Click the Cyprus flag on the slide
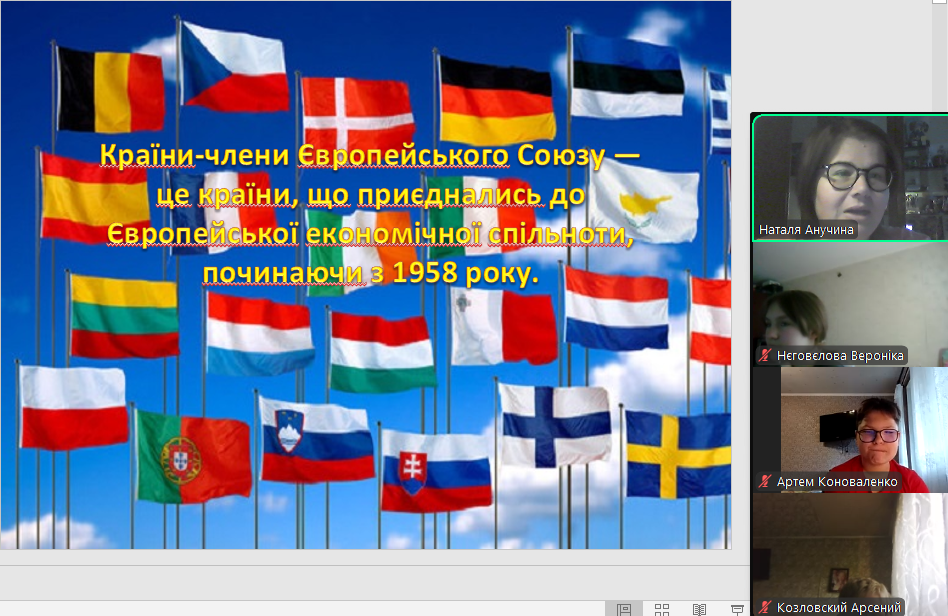Screen dimensions: 948x616 tap(643, 201)
